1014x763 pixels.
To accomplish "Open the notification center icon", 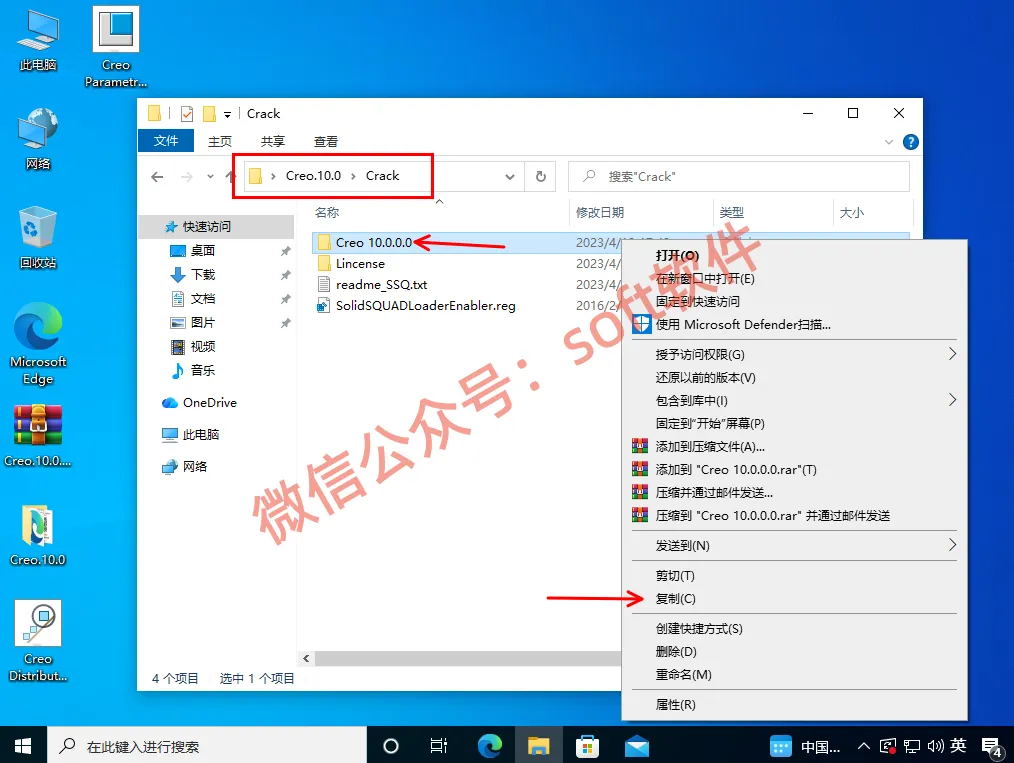I will 992,747.
